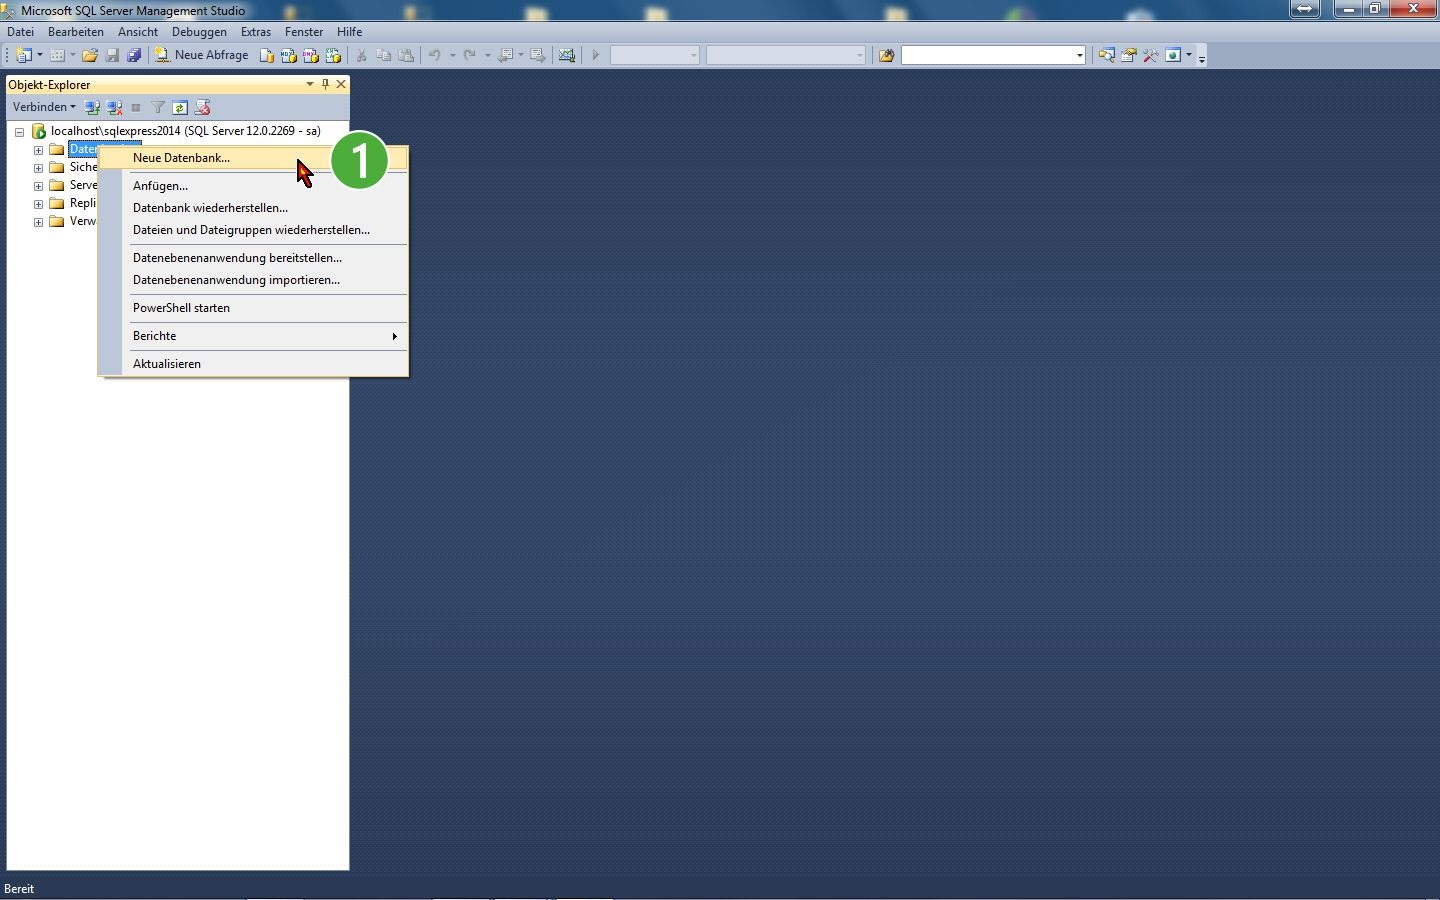Screen dimensions: 1440x900
Task: Click the MDX query icon
Action: coord(289,55)
